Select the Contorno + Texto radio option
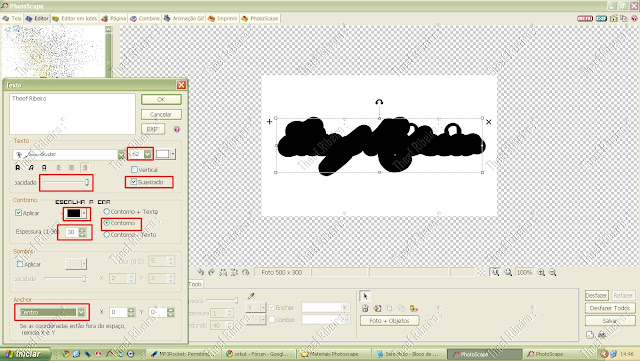The width and height of the screenshot is (640, 361). point(107,212)
